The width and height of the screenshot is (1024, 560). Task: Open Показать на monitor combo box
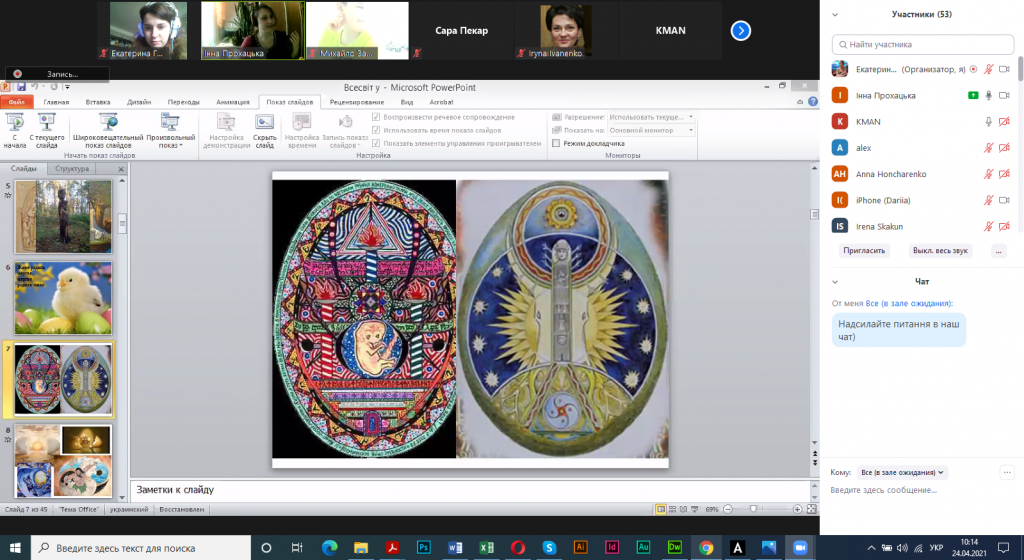click(x=651, y=130)
